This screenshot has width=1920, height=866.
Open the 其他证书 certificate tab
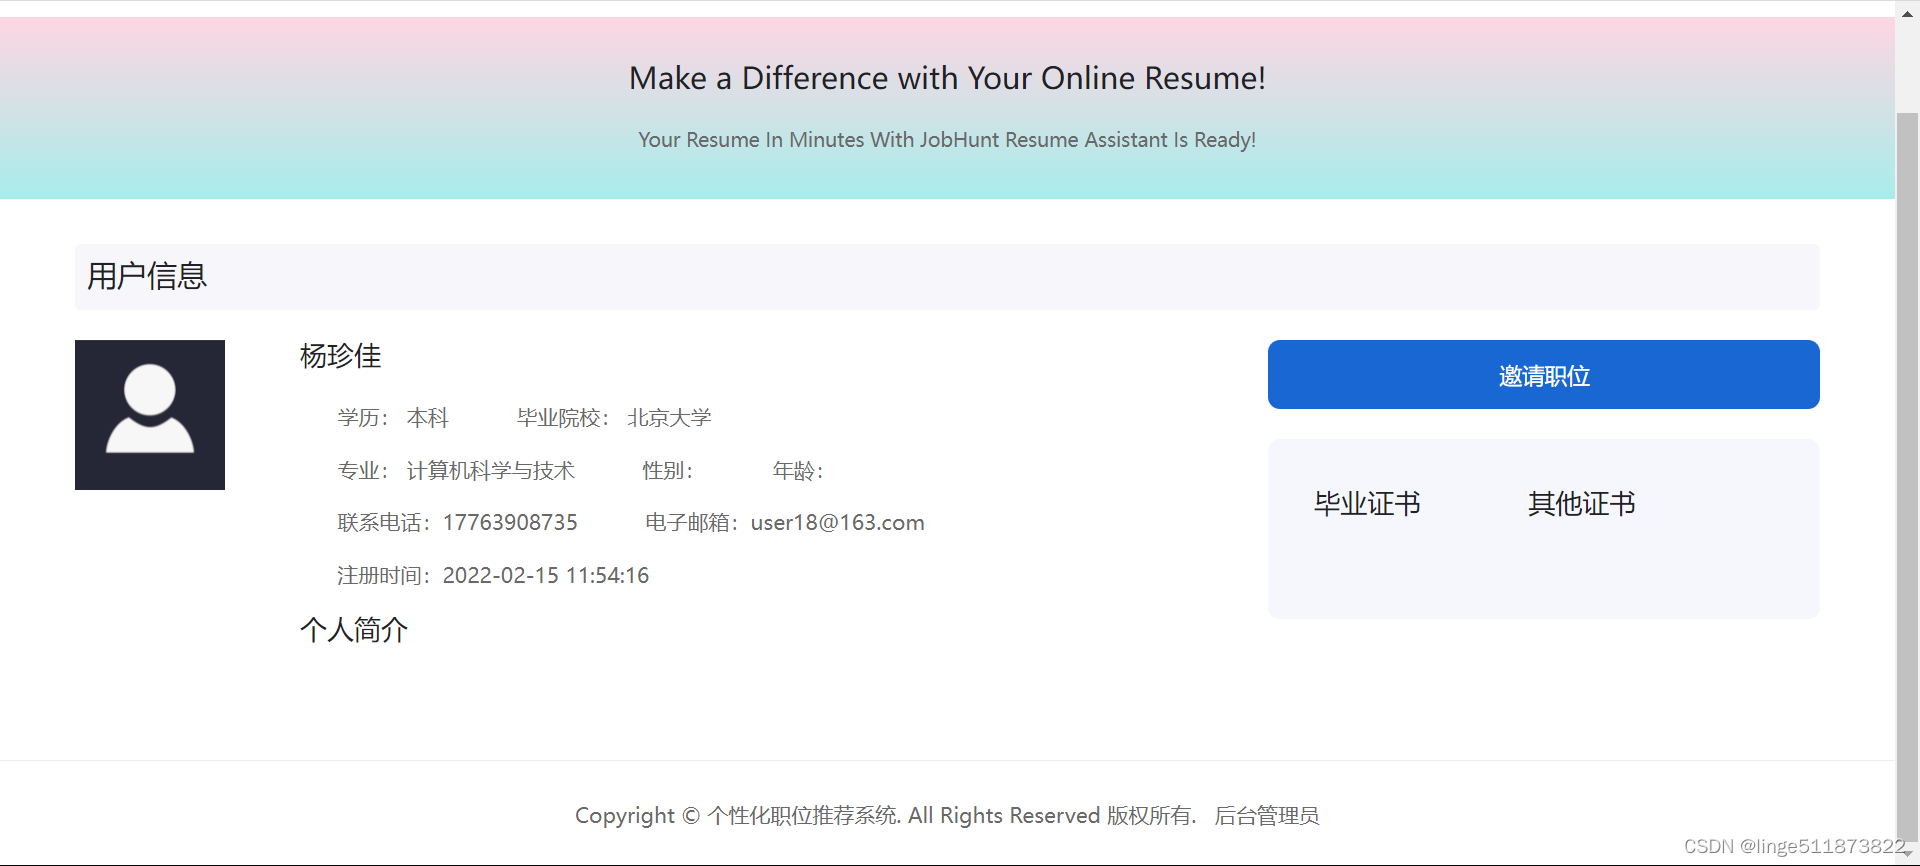(1581, 504)
